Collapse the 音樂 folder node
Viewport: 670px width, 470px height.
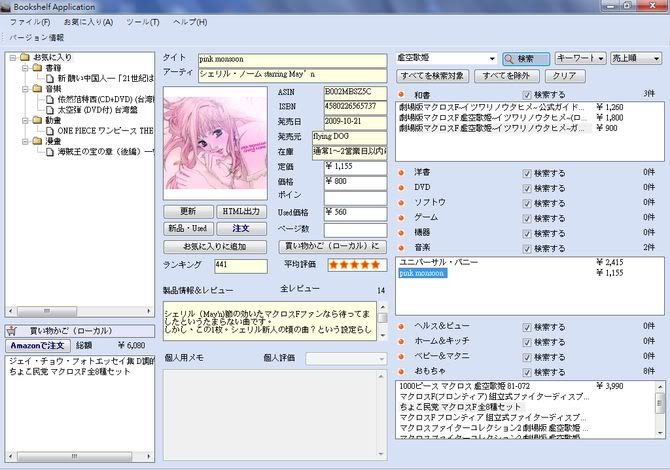[x=25, y=88]
